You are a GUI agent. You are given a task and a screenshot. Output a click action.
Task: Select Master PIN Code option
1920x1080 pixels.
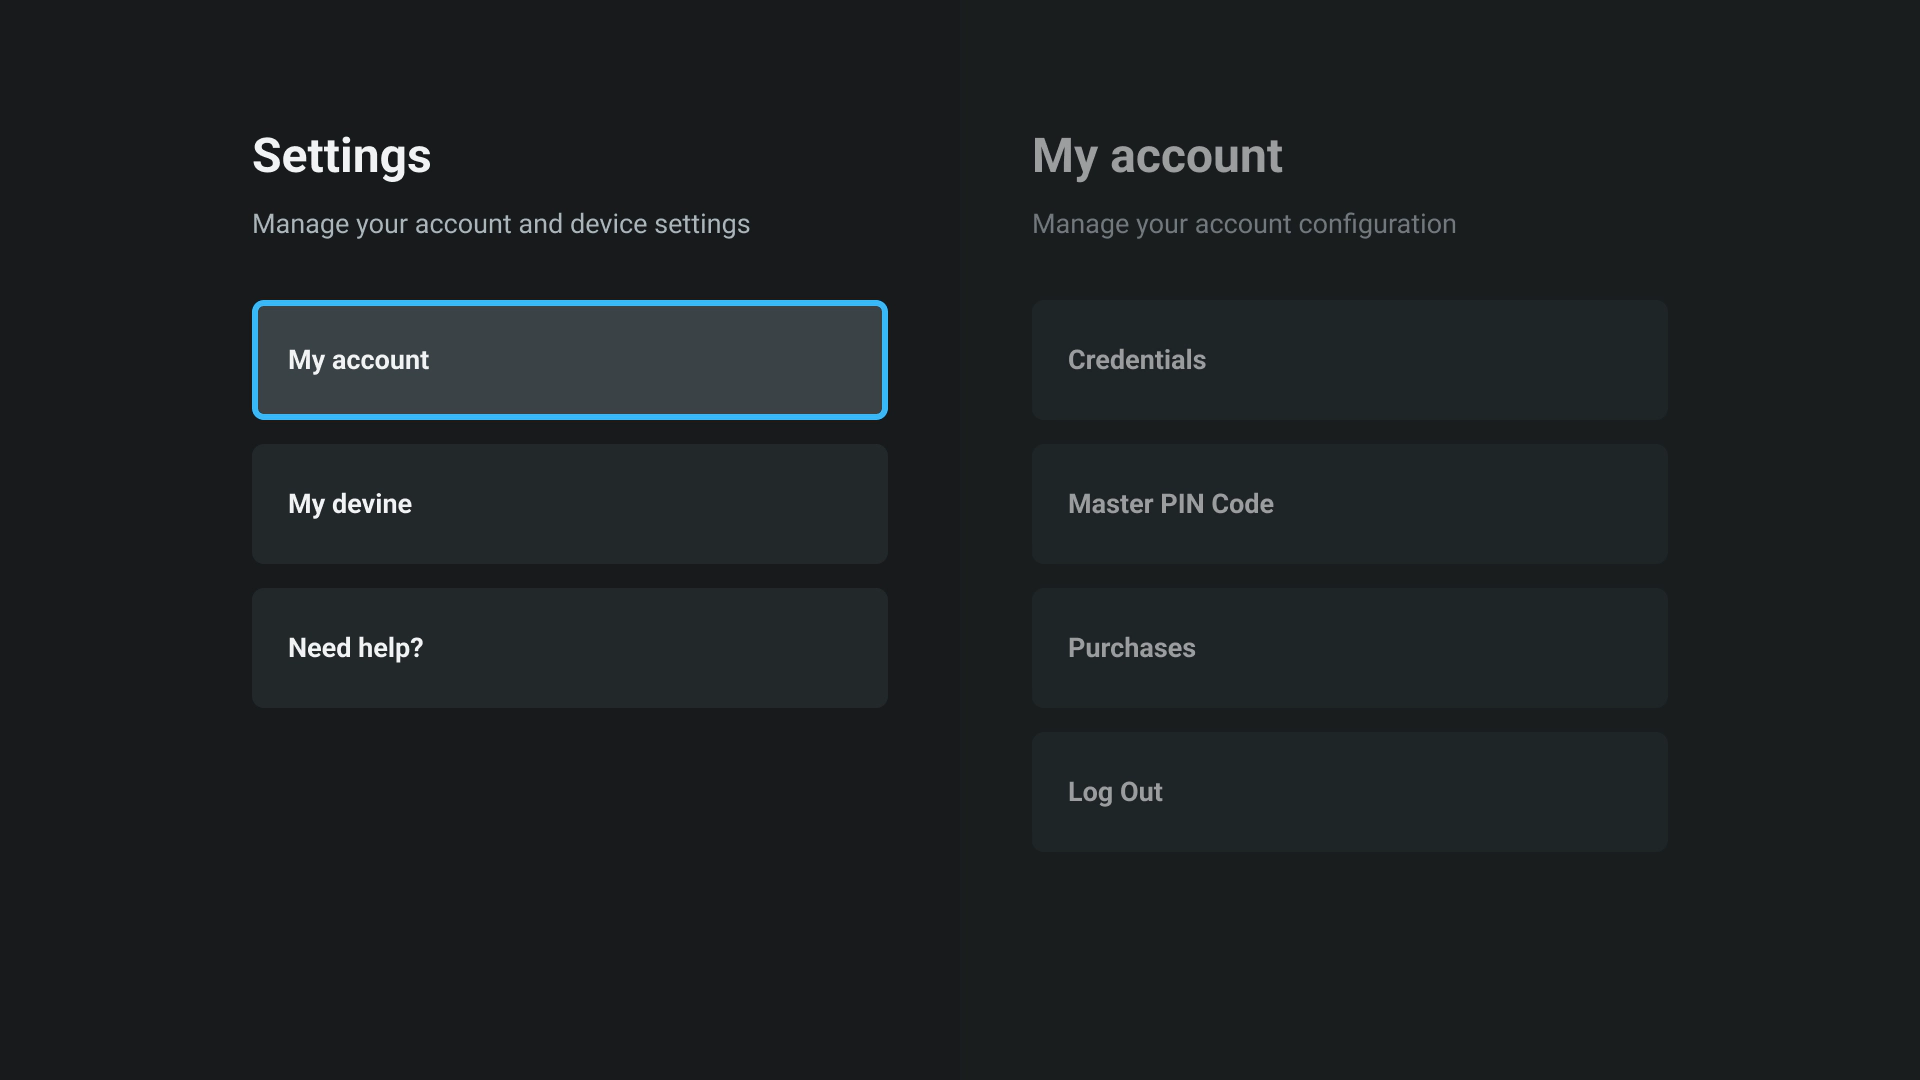(x=1349, y=504)
